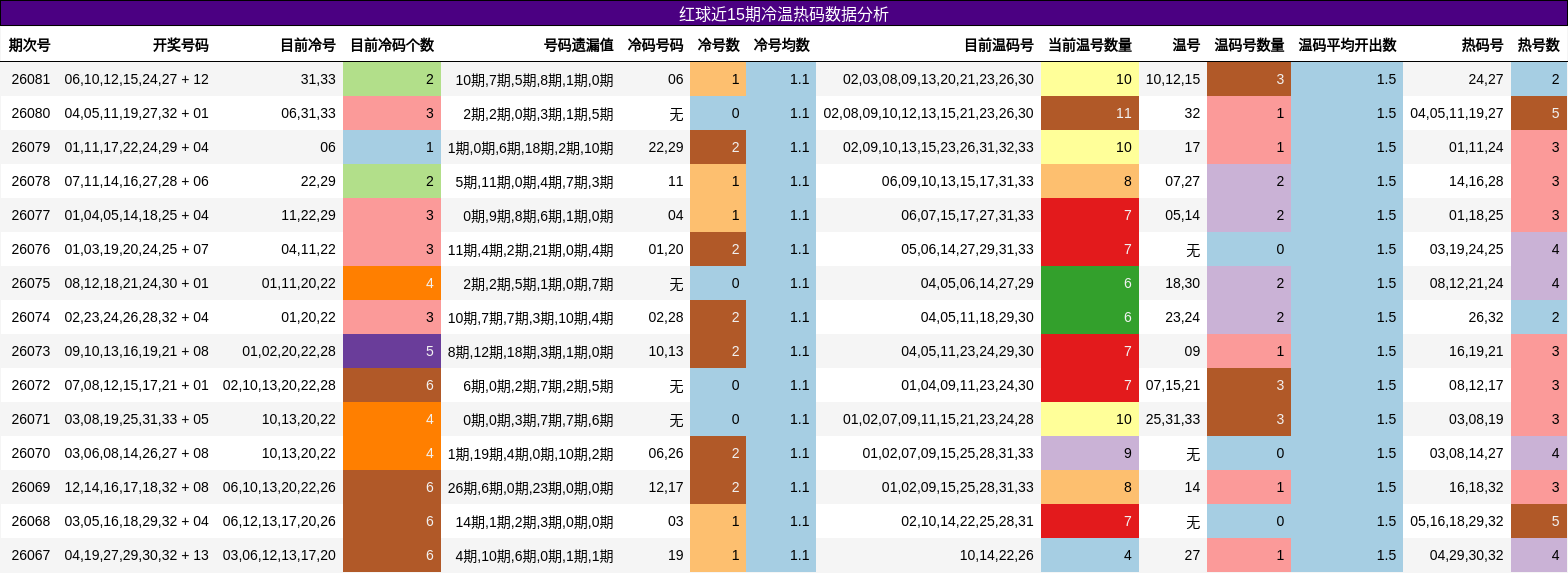Click current cold numbers 01,02,20,22,28
The height and width of the screenshot is (573, 1568).
(289, 351)
